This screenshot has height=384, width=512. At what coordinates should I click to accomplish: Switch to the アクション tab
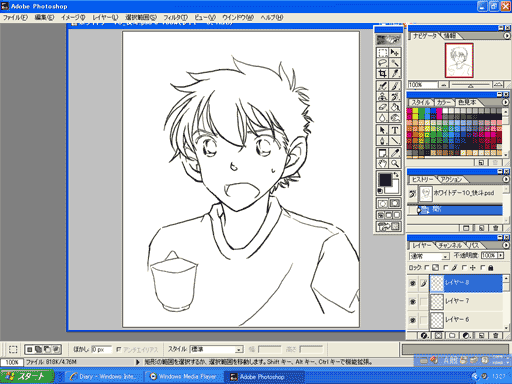click(451, 180)
